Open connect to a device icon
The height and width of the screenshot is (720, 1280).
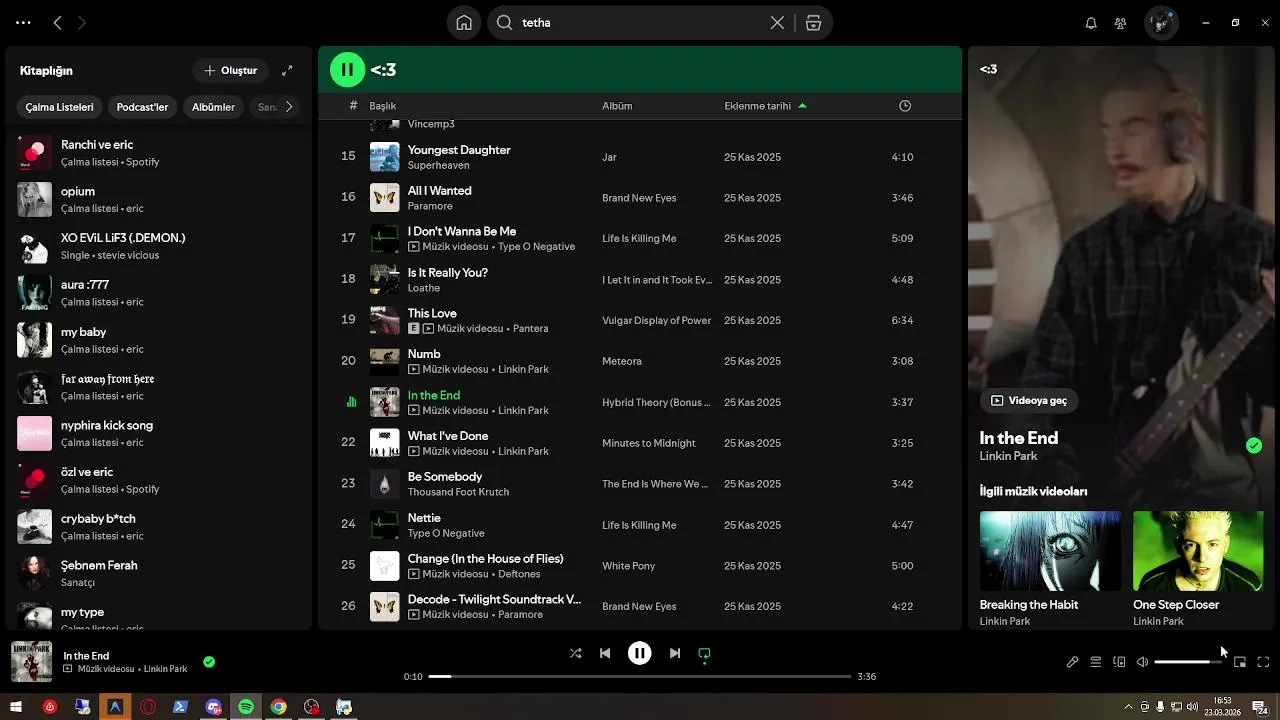[x=1119, y=662]
